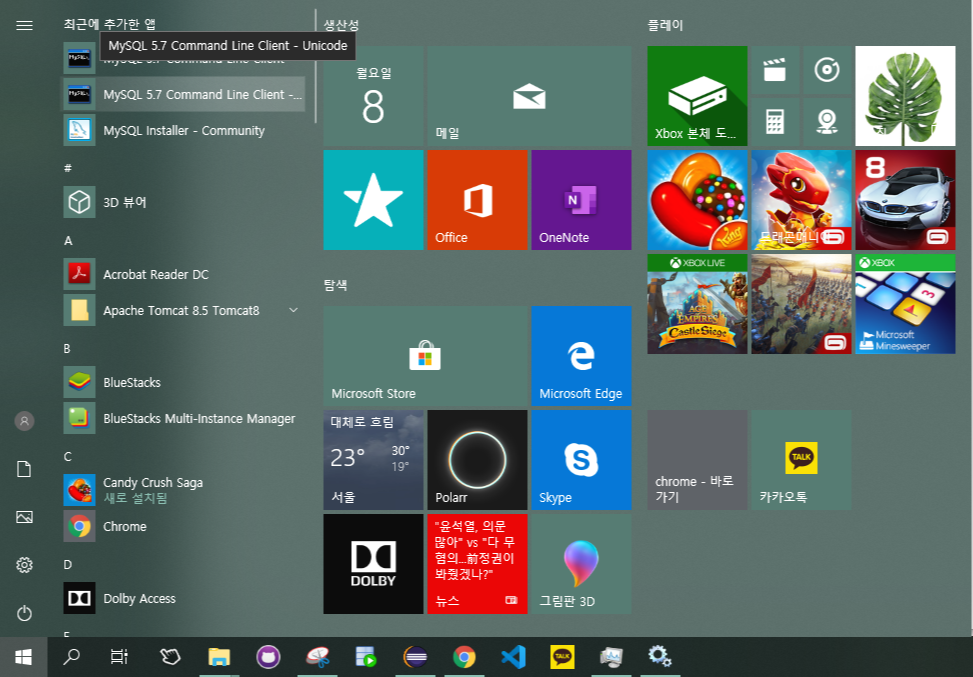Open Documents from Start sidebar
Image resolution: width=973 pixels, height=677 pixels.
24,469
